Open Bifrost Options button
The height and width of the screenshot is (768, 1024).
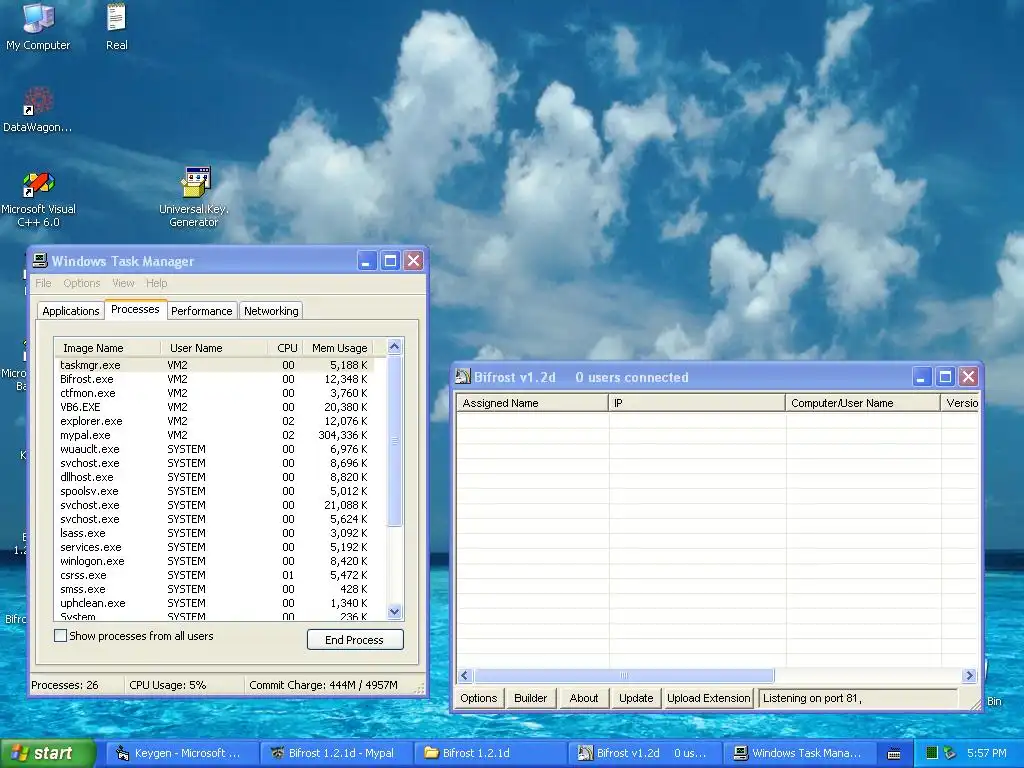[478, 697]
